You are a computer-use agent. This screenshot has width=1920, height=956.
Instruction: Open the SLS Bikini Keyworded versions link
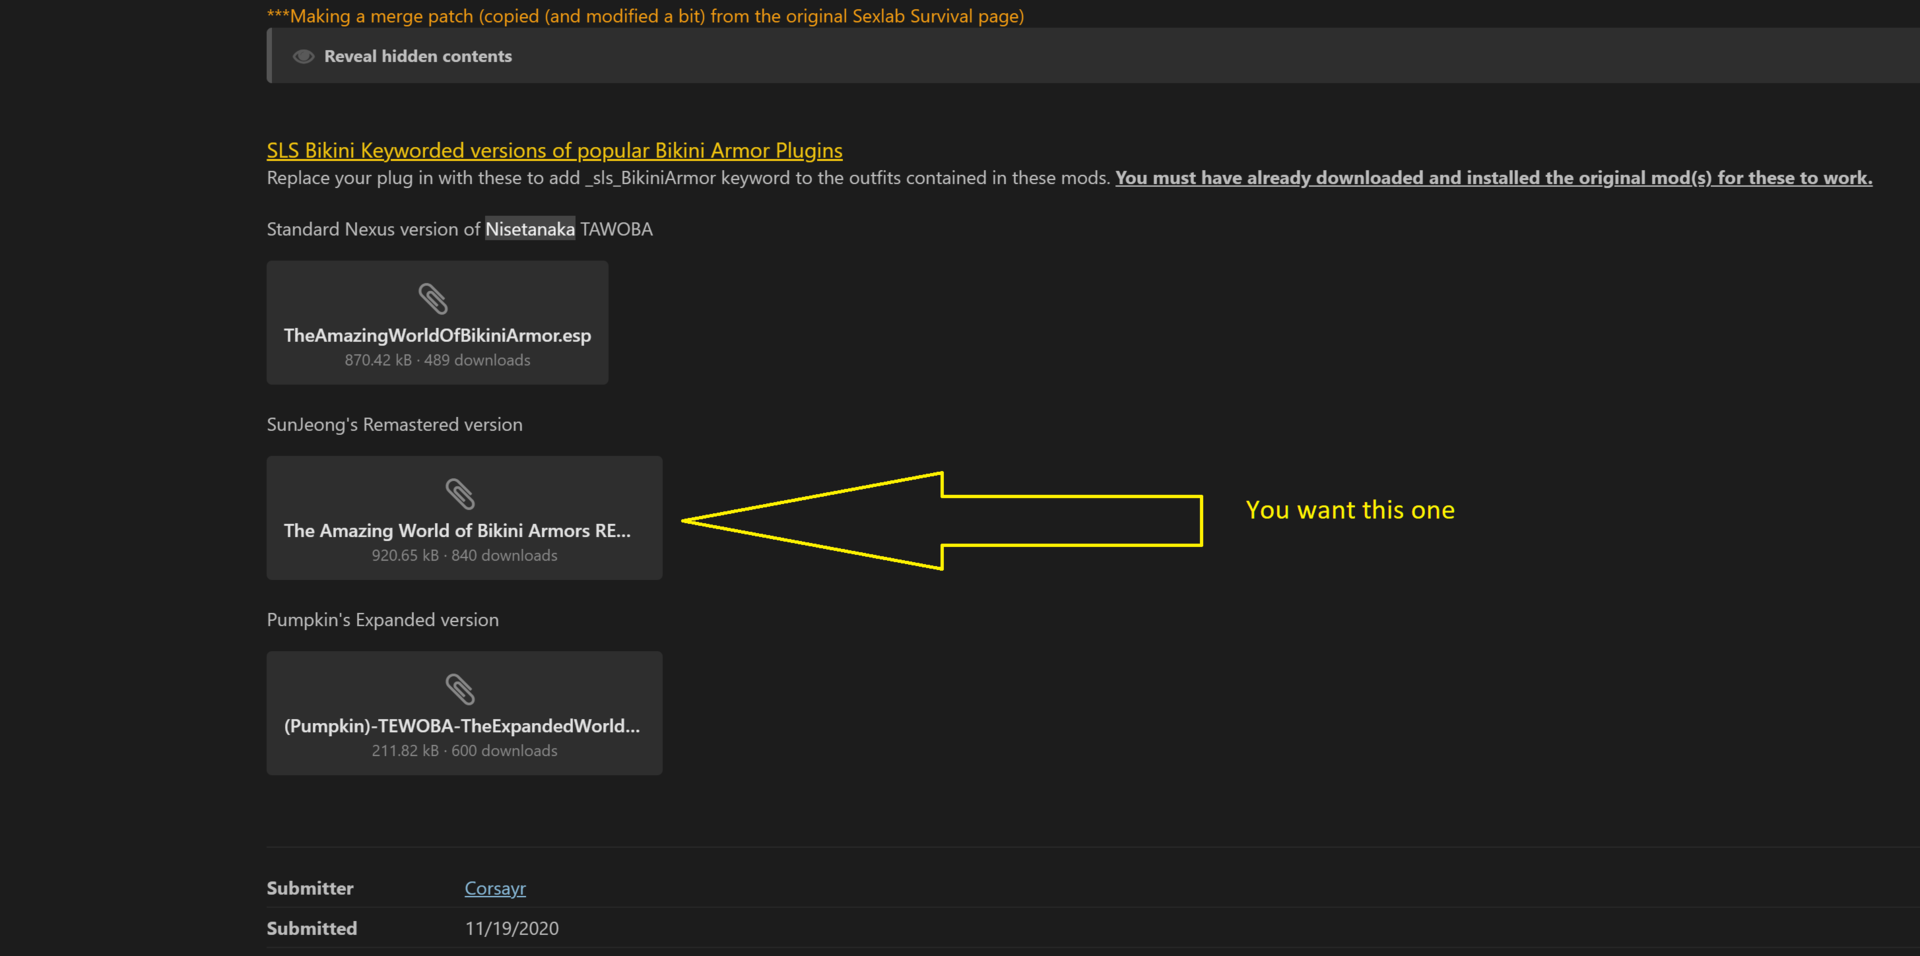(554, 151)
